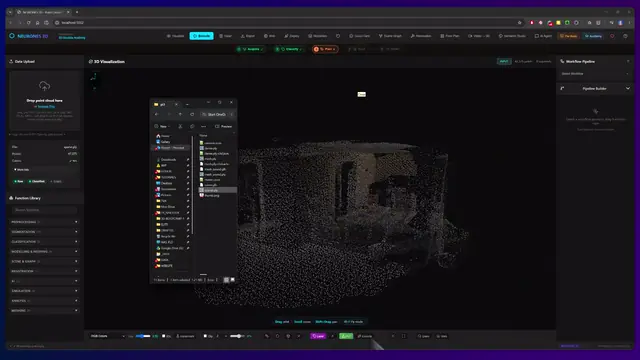This screenshot has width=640, height=360.
Task: Click browser reload button
Action: coord(29,23)
